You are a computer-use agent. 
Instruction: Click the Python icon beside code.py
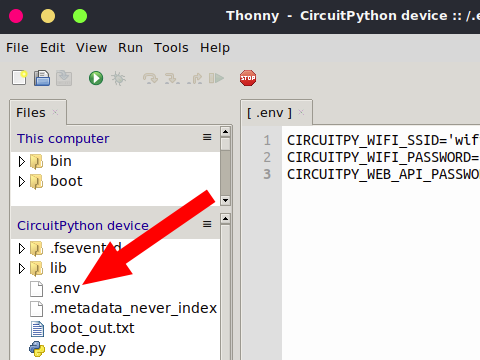click(37, 349)
